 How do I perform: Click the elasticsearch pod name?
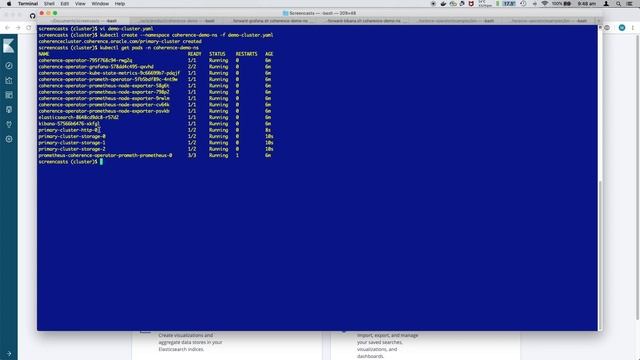pyautogui.click(x=78, y=117)
